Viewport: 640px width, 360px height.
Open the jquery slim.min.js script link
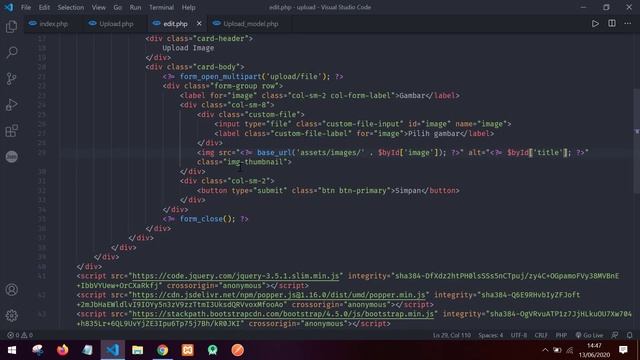236,276
